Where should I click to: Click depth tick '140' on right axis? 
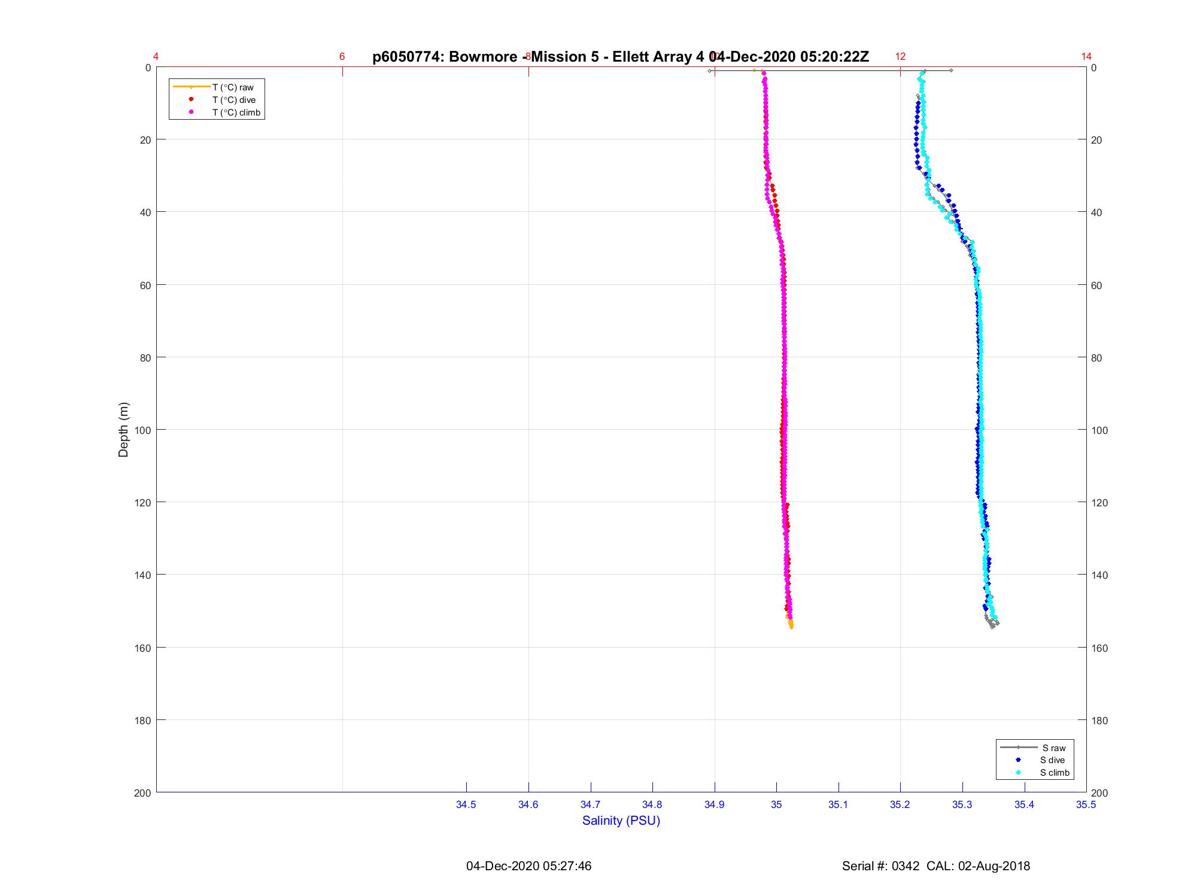click(x=1101, y=575)
